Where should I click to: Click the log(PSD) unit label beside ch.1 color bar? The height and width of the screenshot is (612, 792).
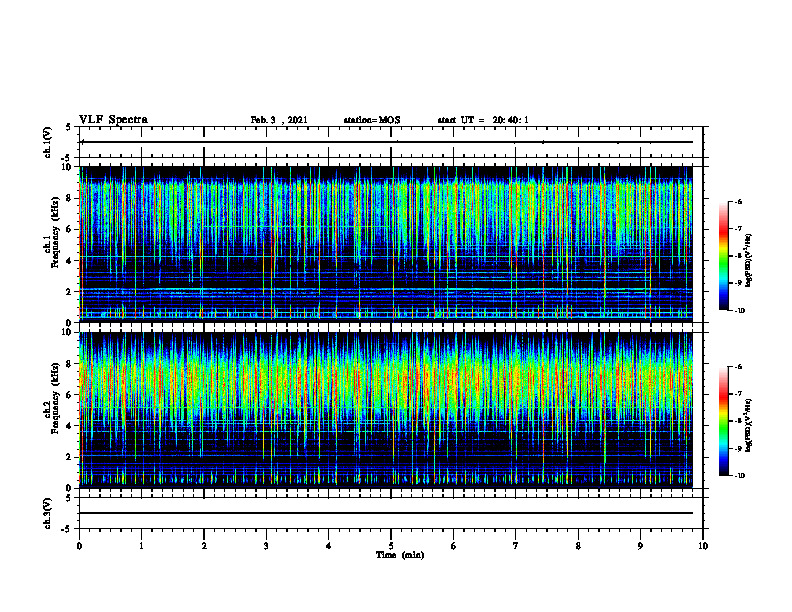coord(749,261)
